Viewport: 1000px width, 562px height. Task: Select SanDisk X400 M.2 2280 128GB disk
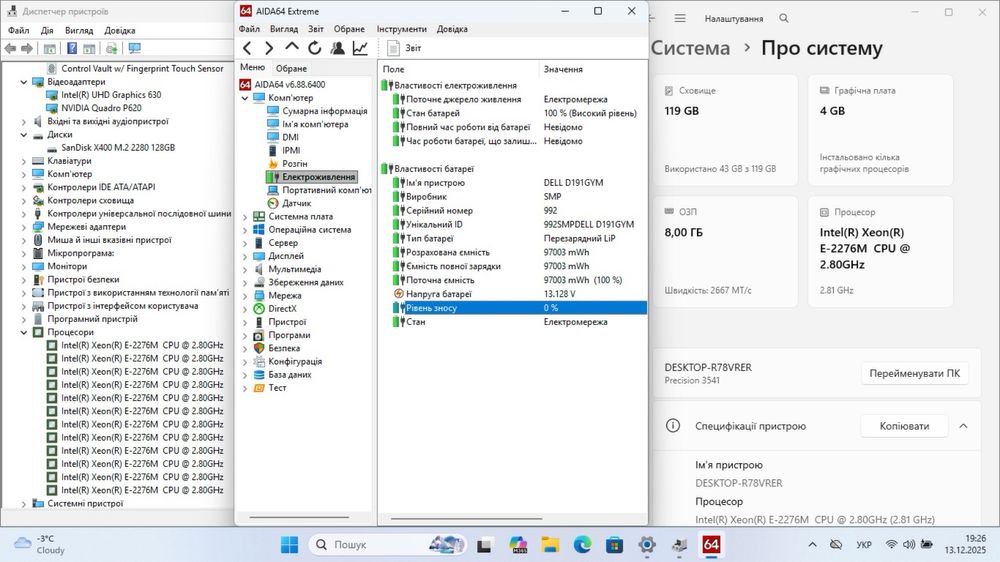click(x=118, y=148)
